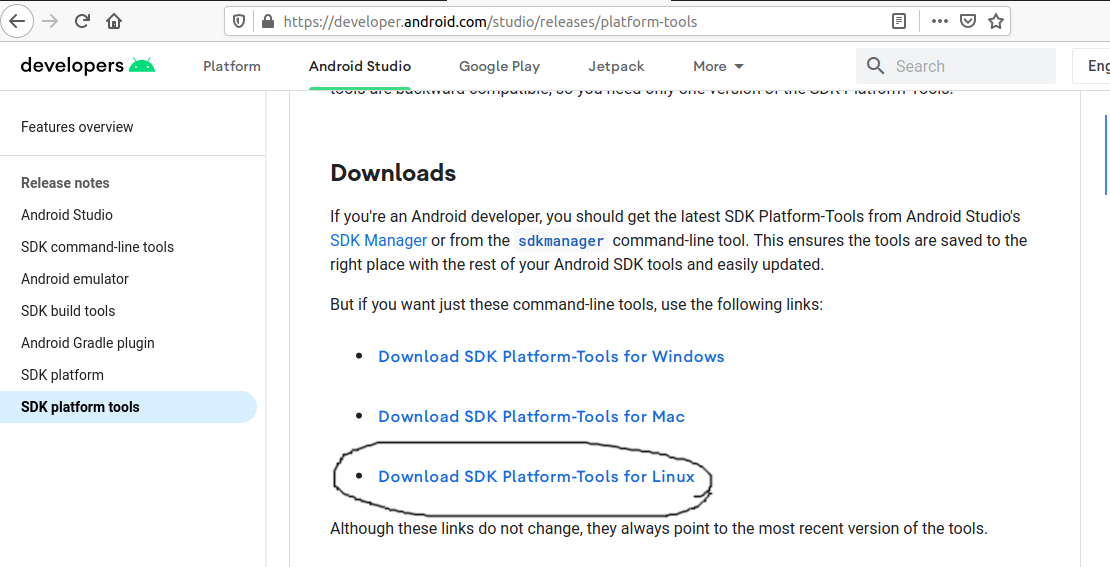Download SDK Platform-Tools for Mac
Screen dimensions: 1110x567
click(531, 416)
